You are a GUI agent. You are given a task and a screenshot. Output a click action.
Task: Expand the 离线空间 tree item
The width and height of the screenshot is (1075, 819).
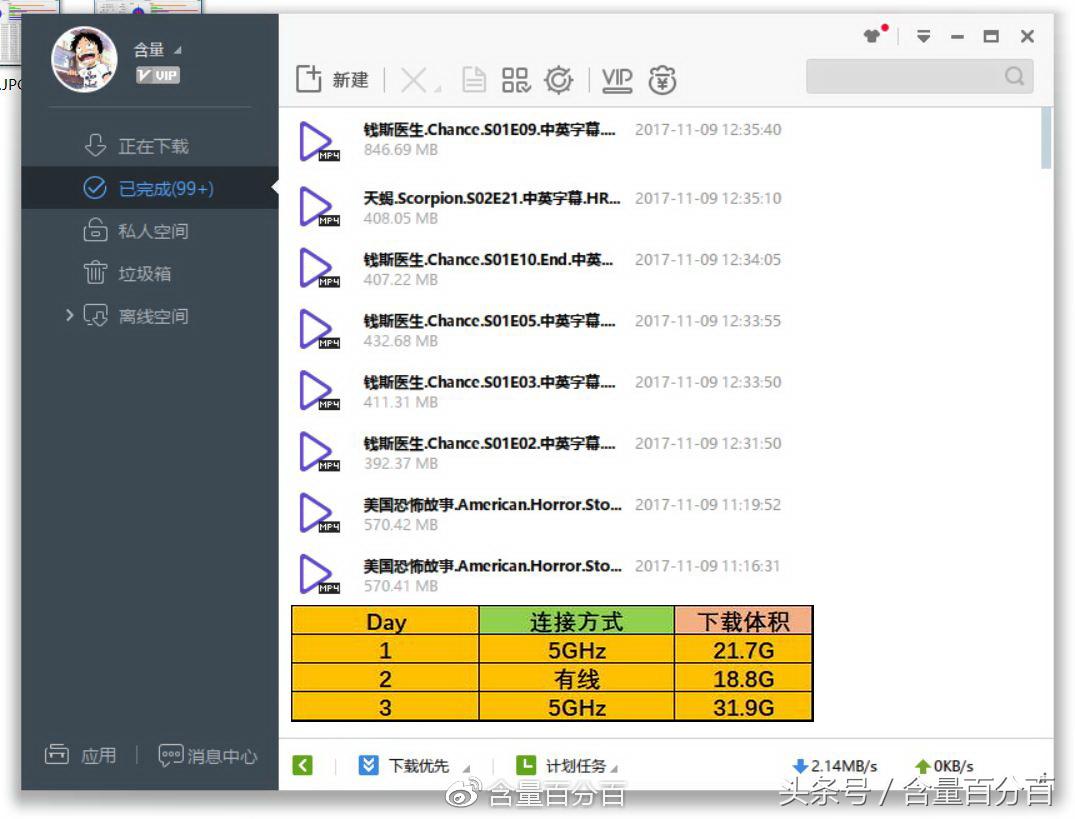click(x=69, y=316)
